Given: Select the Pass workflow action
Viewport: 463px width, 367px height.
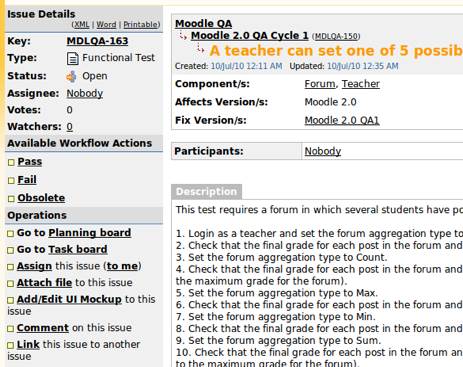Looking at the screenshot, I should click(x=30, y=162).
